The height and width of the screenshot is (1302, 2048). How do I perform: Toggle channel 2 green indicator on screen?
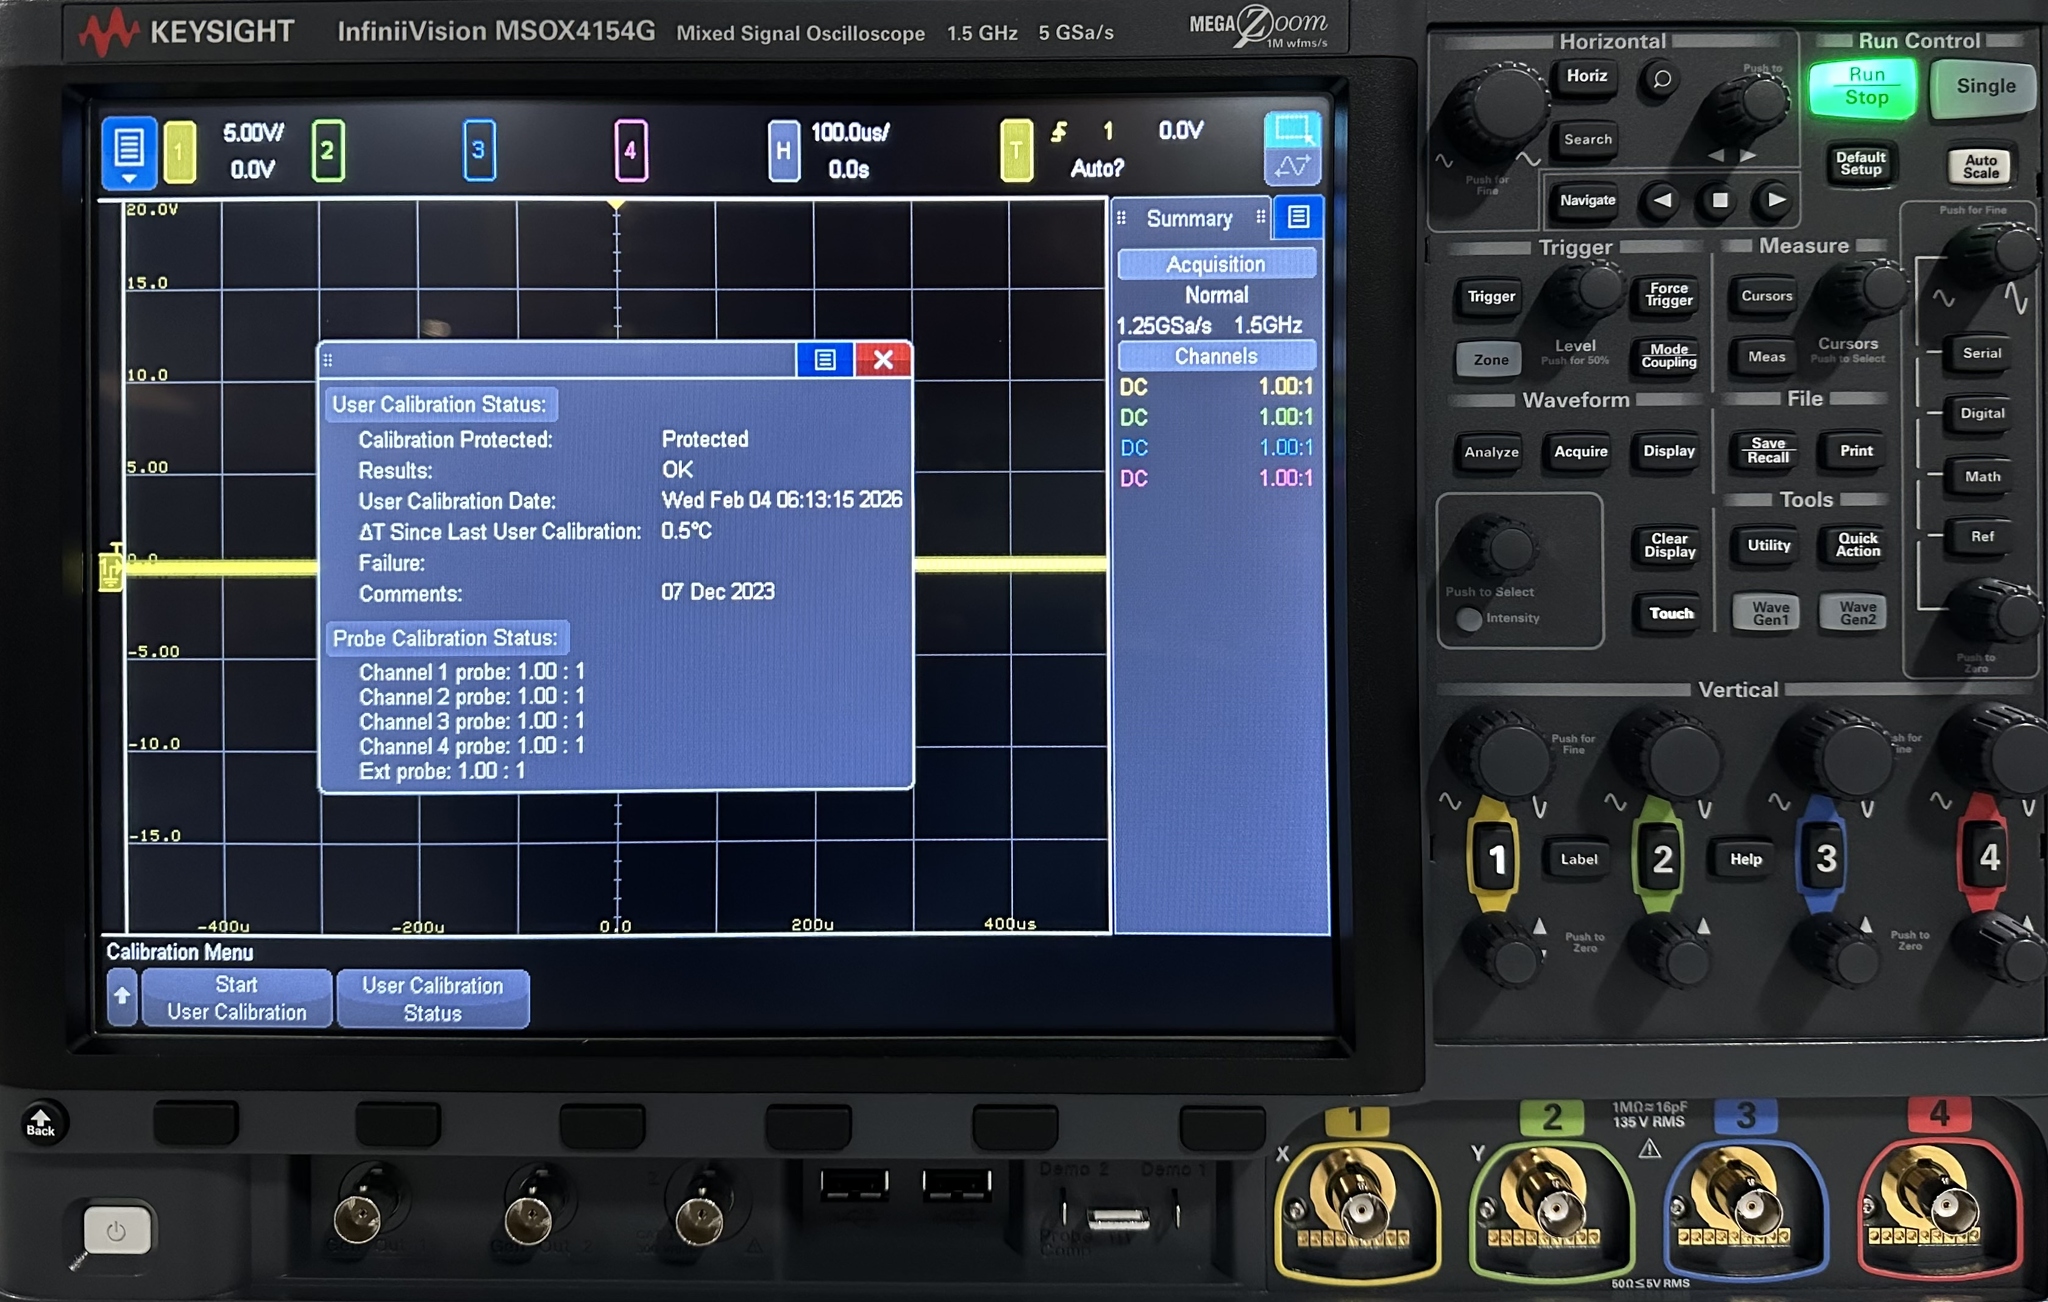coord(328,151)
